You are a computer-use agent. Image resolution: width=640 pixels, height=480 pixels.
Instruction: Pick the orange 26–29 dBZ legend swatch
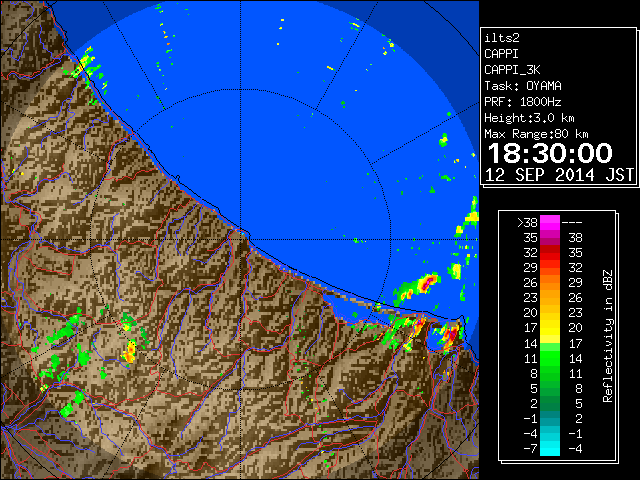click(550, 283)
